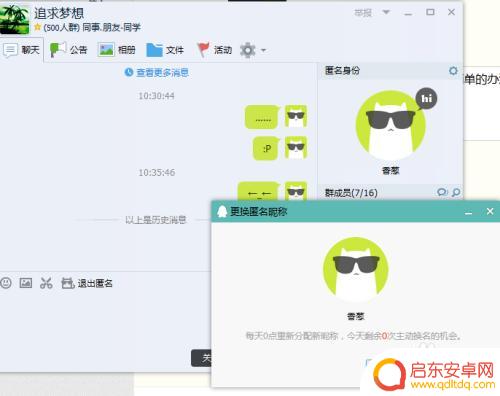The height and width of the screenshot is (396, 500).
Task: Click the 香葱 nickname under 匿名身份
Action: pos(390,171)
